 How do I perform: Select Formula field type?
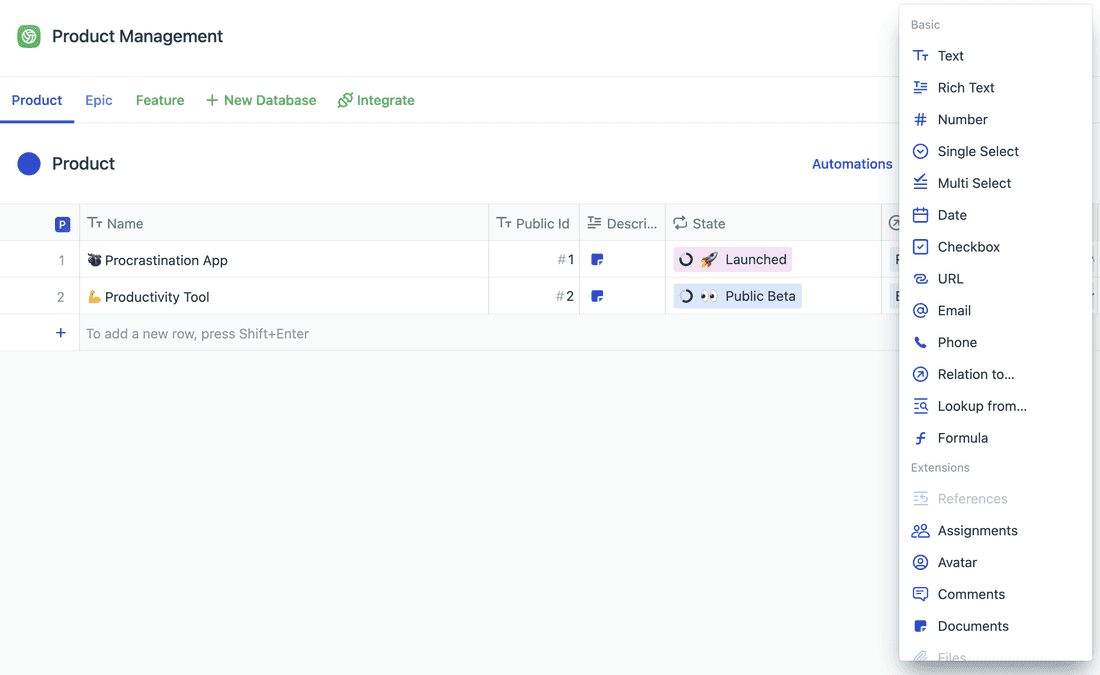962,438
